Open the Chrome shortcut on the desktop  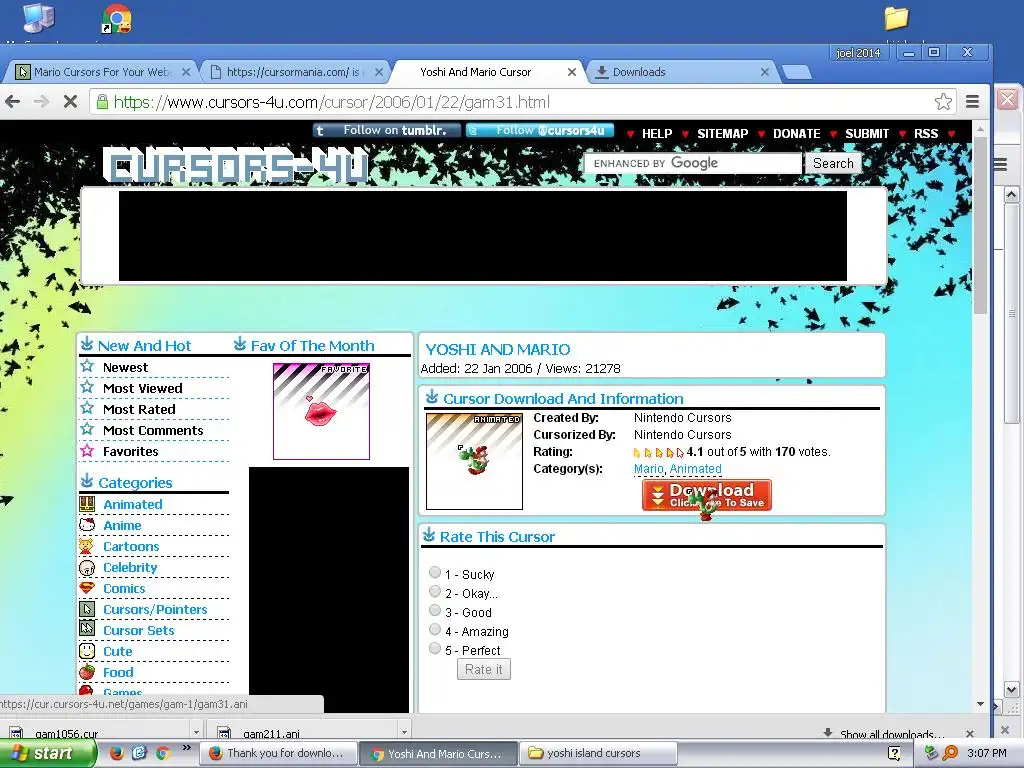[x=116, y=19]
